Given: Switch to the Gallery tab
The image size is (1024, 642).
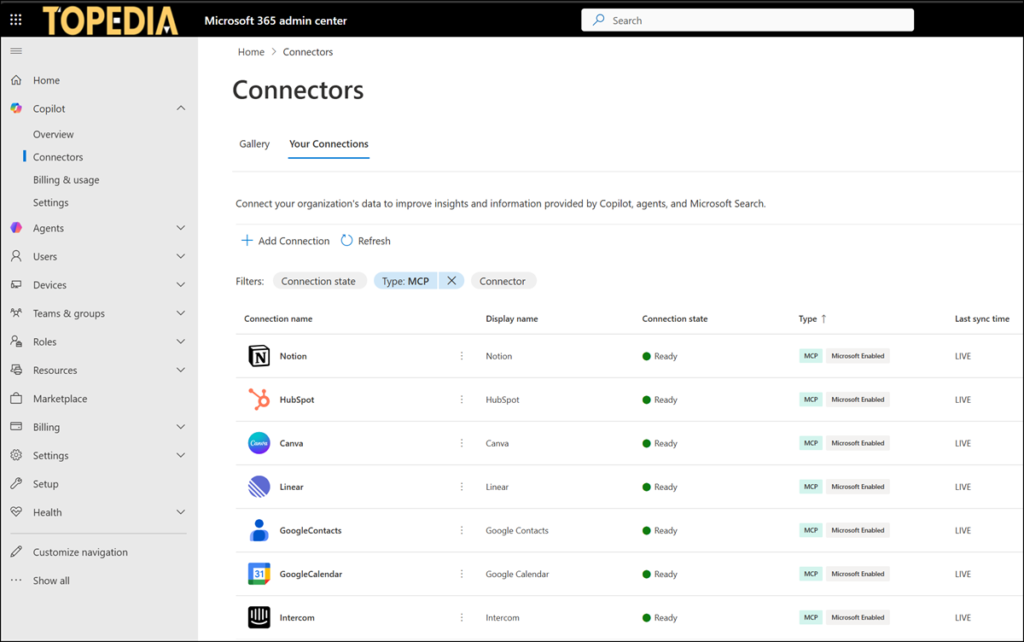Looking at the screenshot, I should 254,144.
